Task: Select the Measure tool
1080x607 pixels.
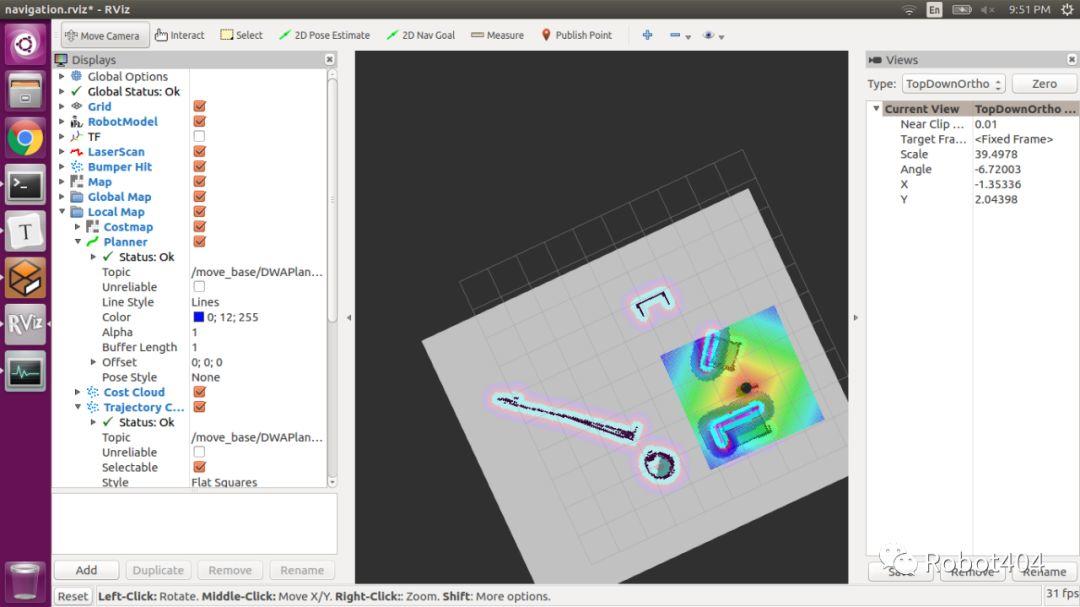Action: coord(497,35)
